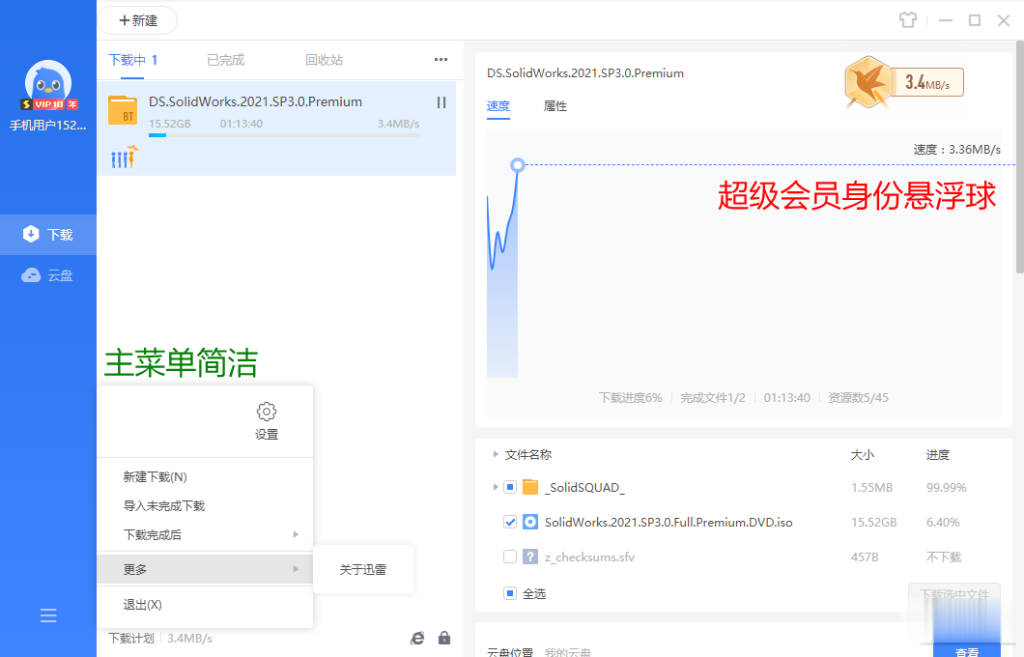Screen dimensions: 1024x657
Task: Click the 我的云盘 location text
Action: [x=568, y=652]
